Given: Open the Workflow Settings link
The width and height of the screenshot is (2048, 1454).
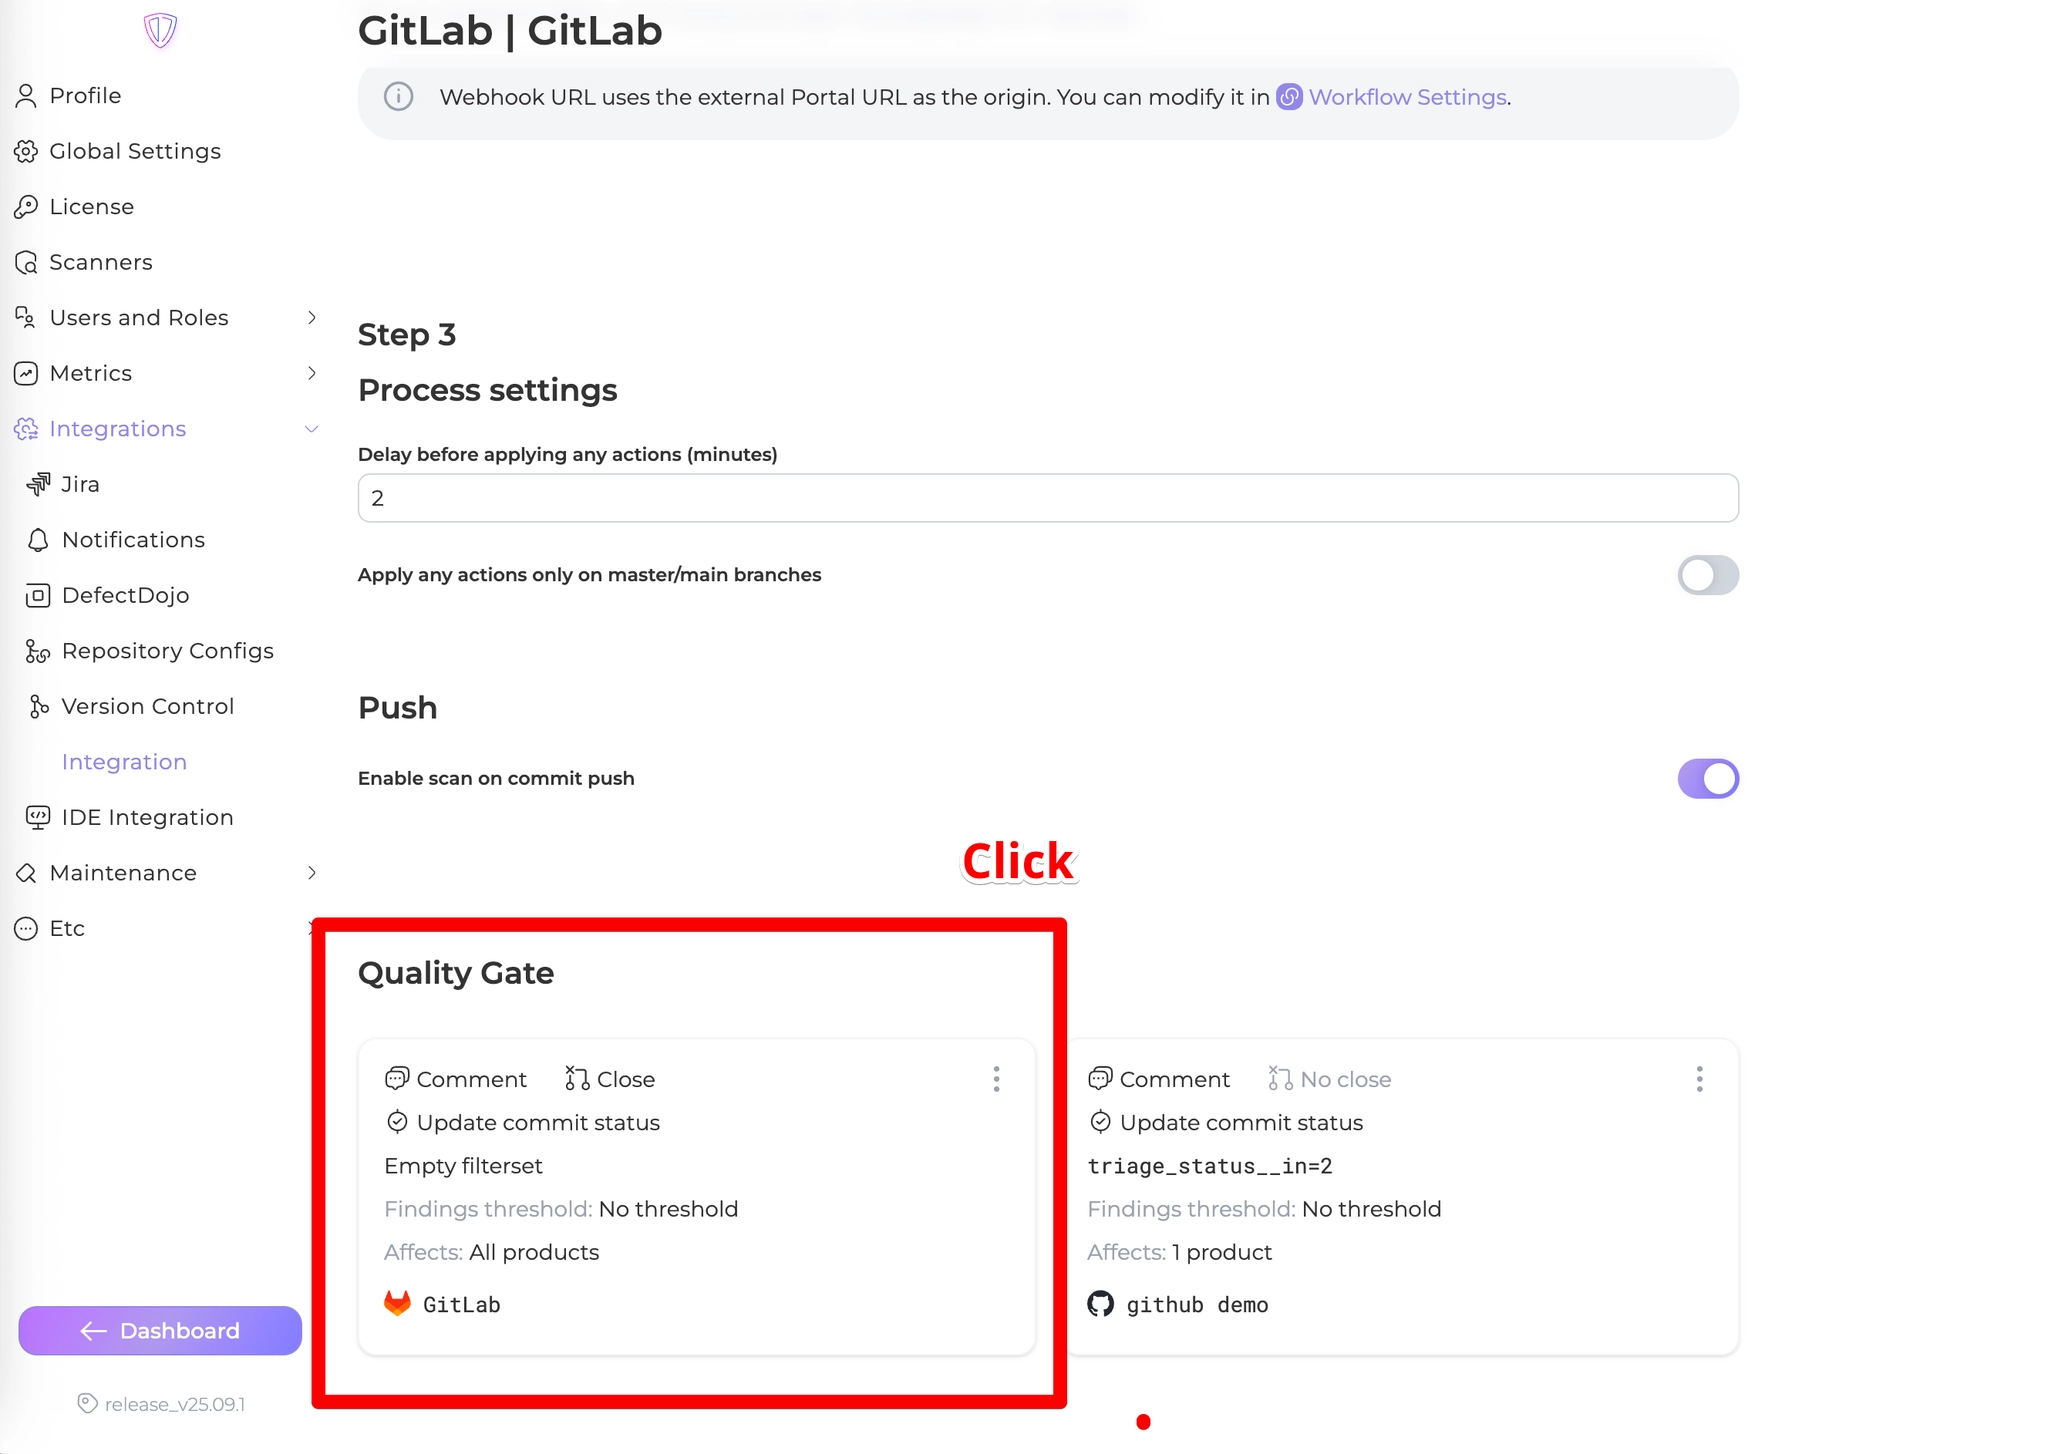Looking at the screenshot, I should [x=1406, y=97].
